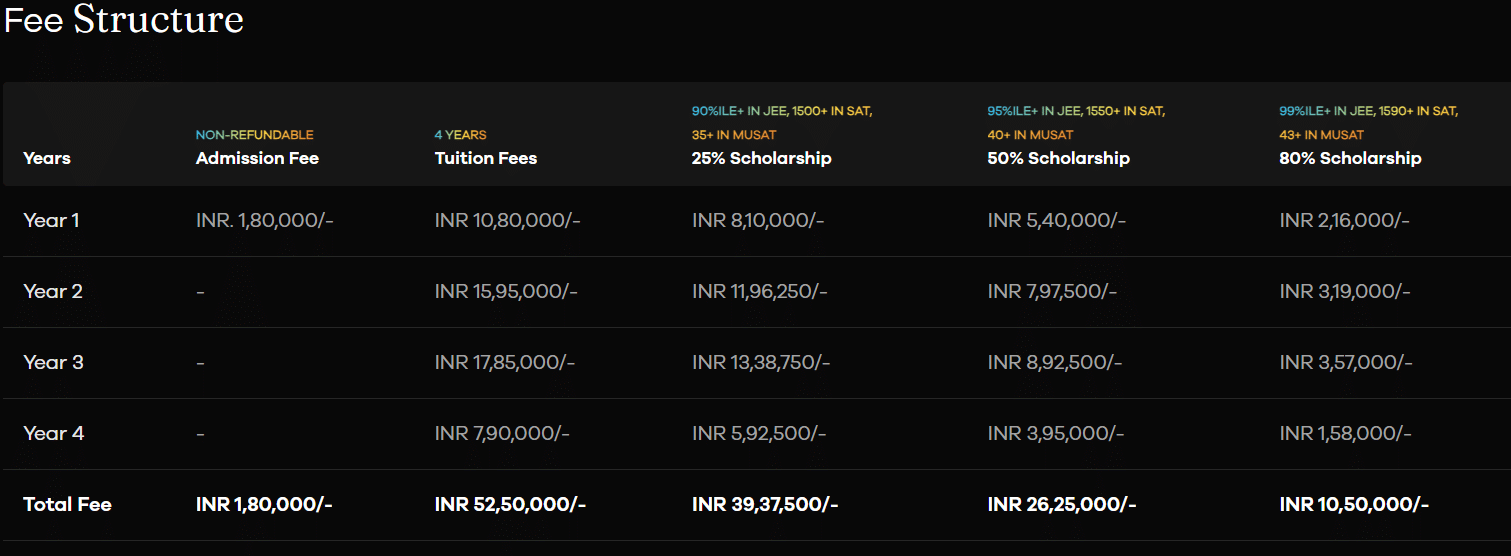Click the 50% Scholarship column header
The height and width of the screenshot is (556, 1511).
[x=1058, y=158]
